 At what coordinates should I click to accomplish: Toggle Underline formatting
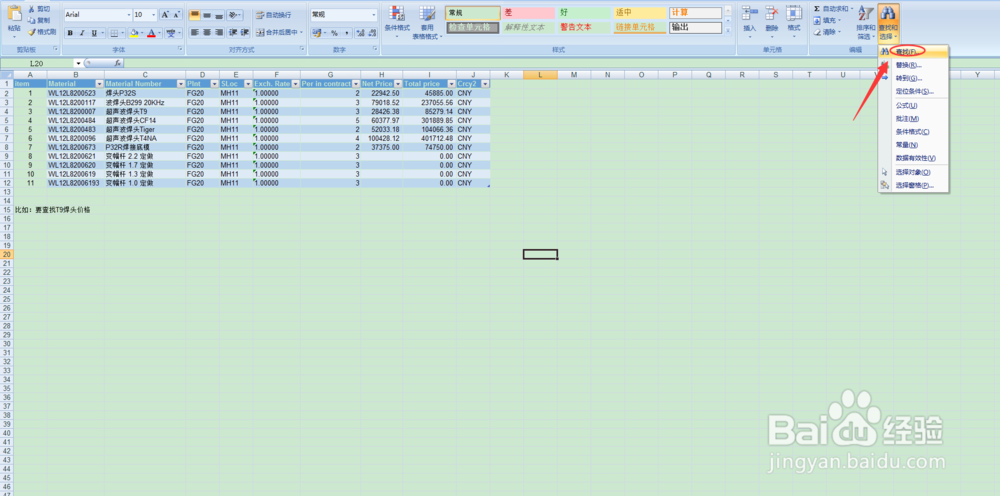(x=94, y=33)
